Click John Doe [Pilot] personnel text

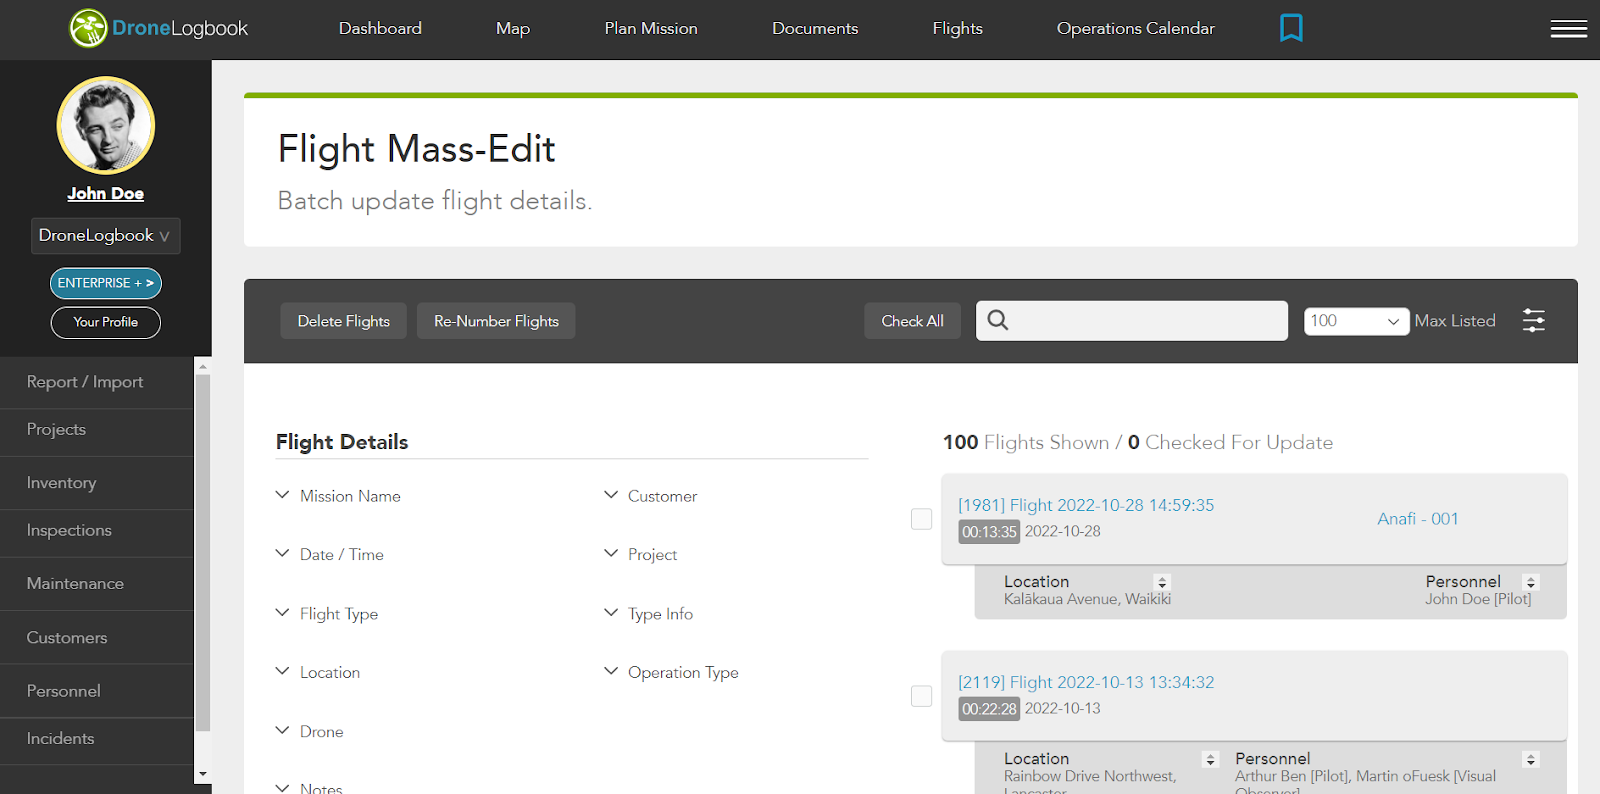[1478, 599]
